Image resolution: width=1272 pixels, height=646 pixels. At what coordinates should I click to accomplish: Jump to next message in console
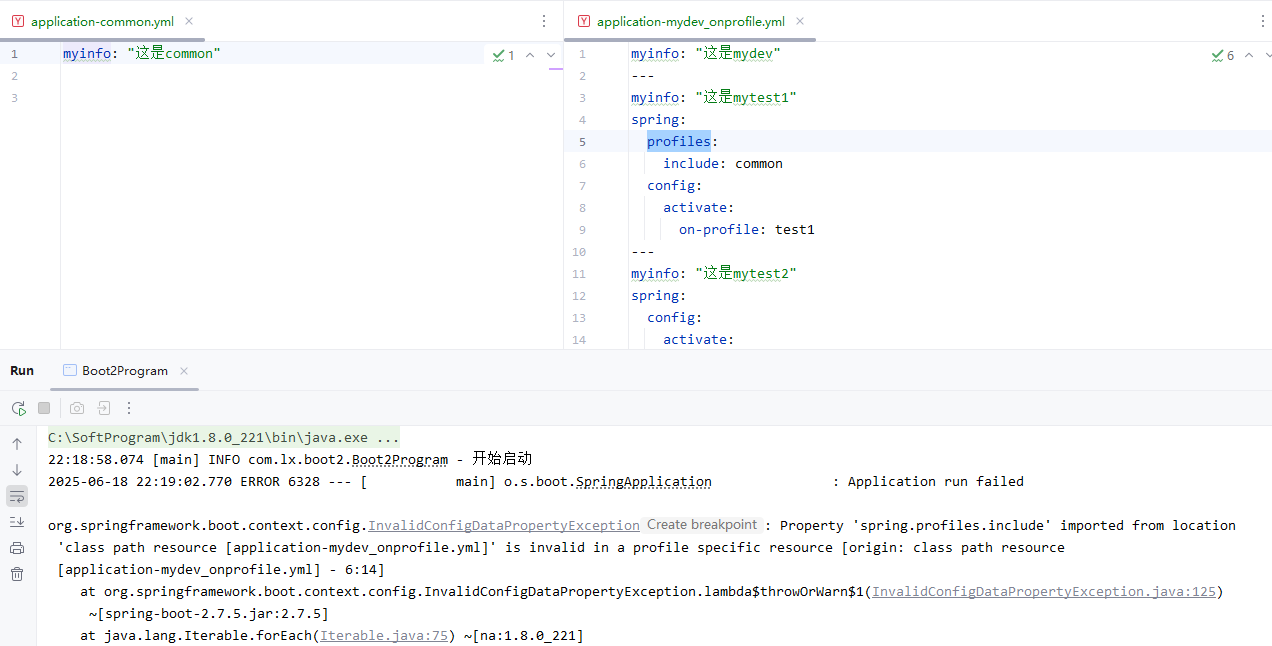click(17, 467)
